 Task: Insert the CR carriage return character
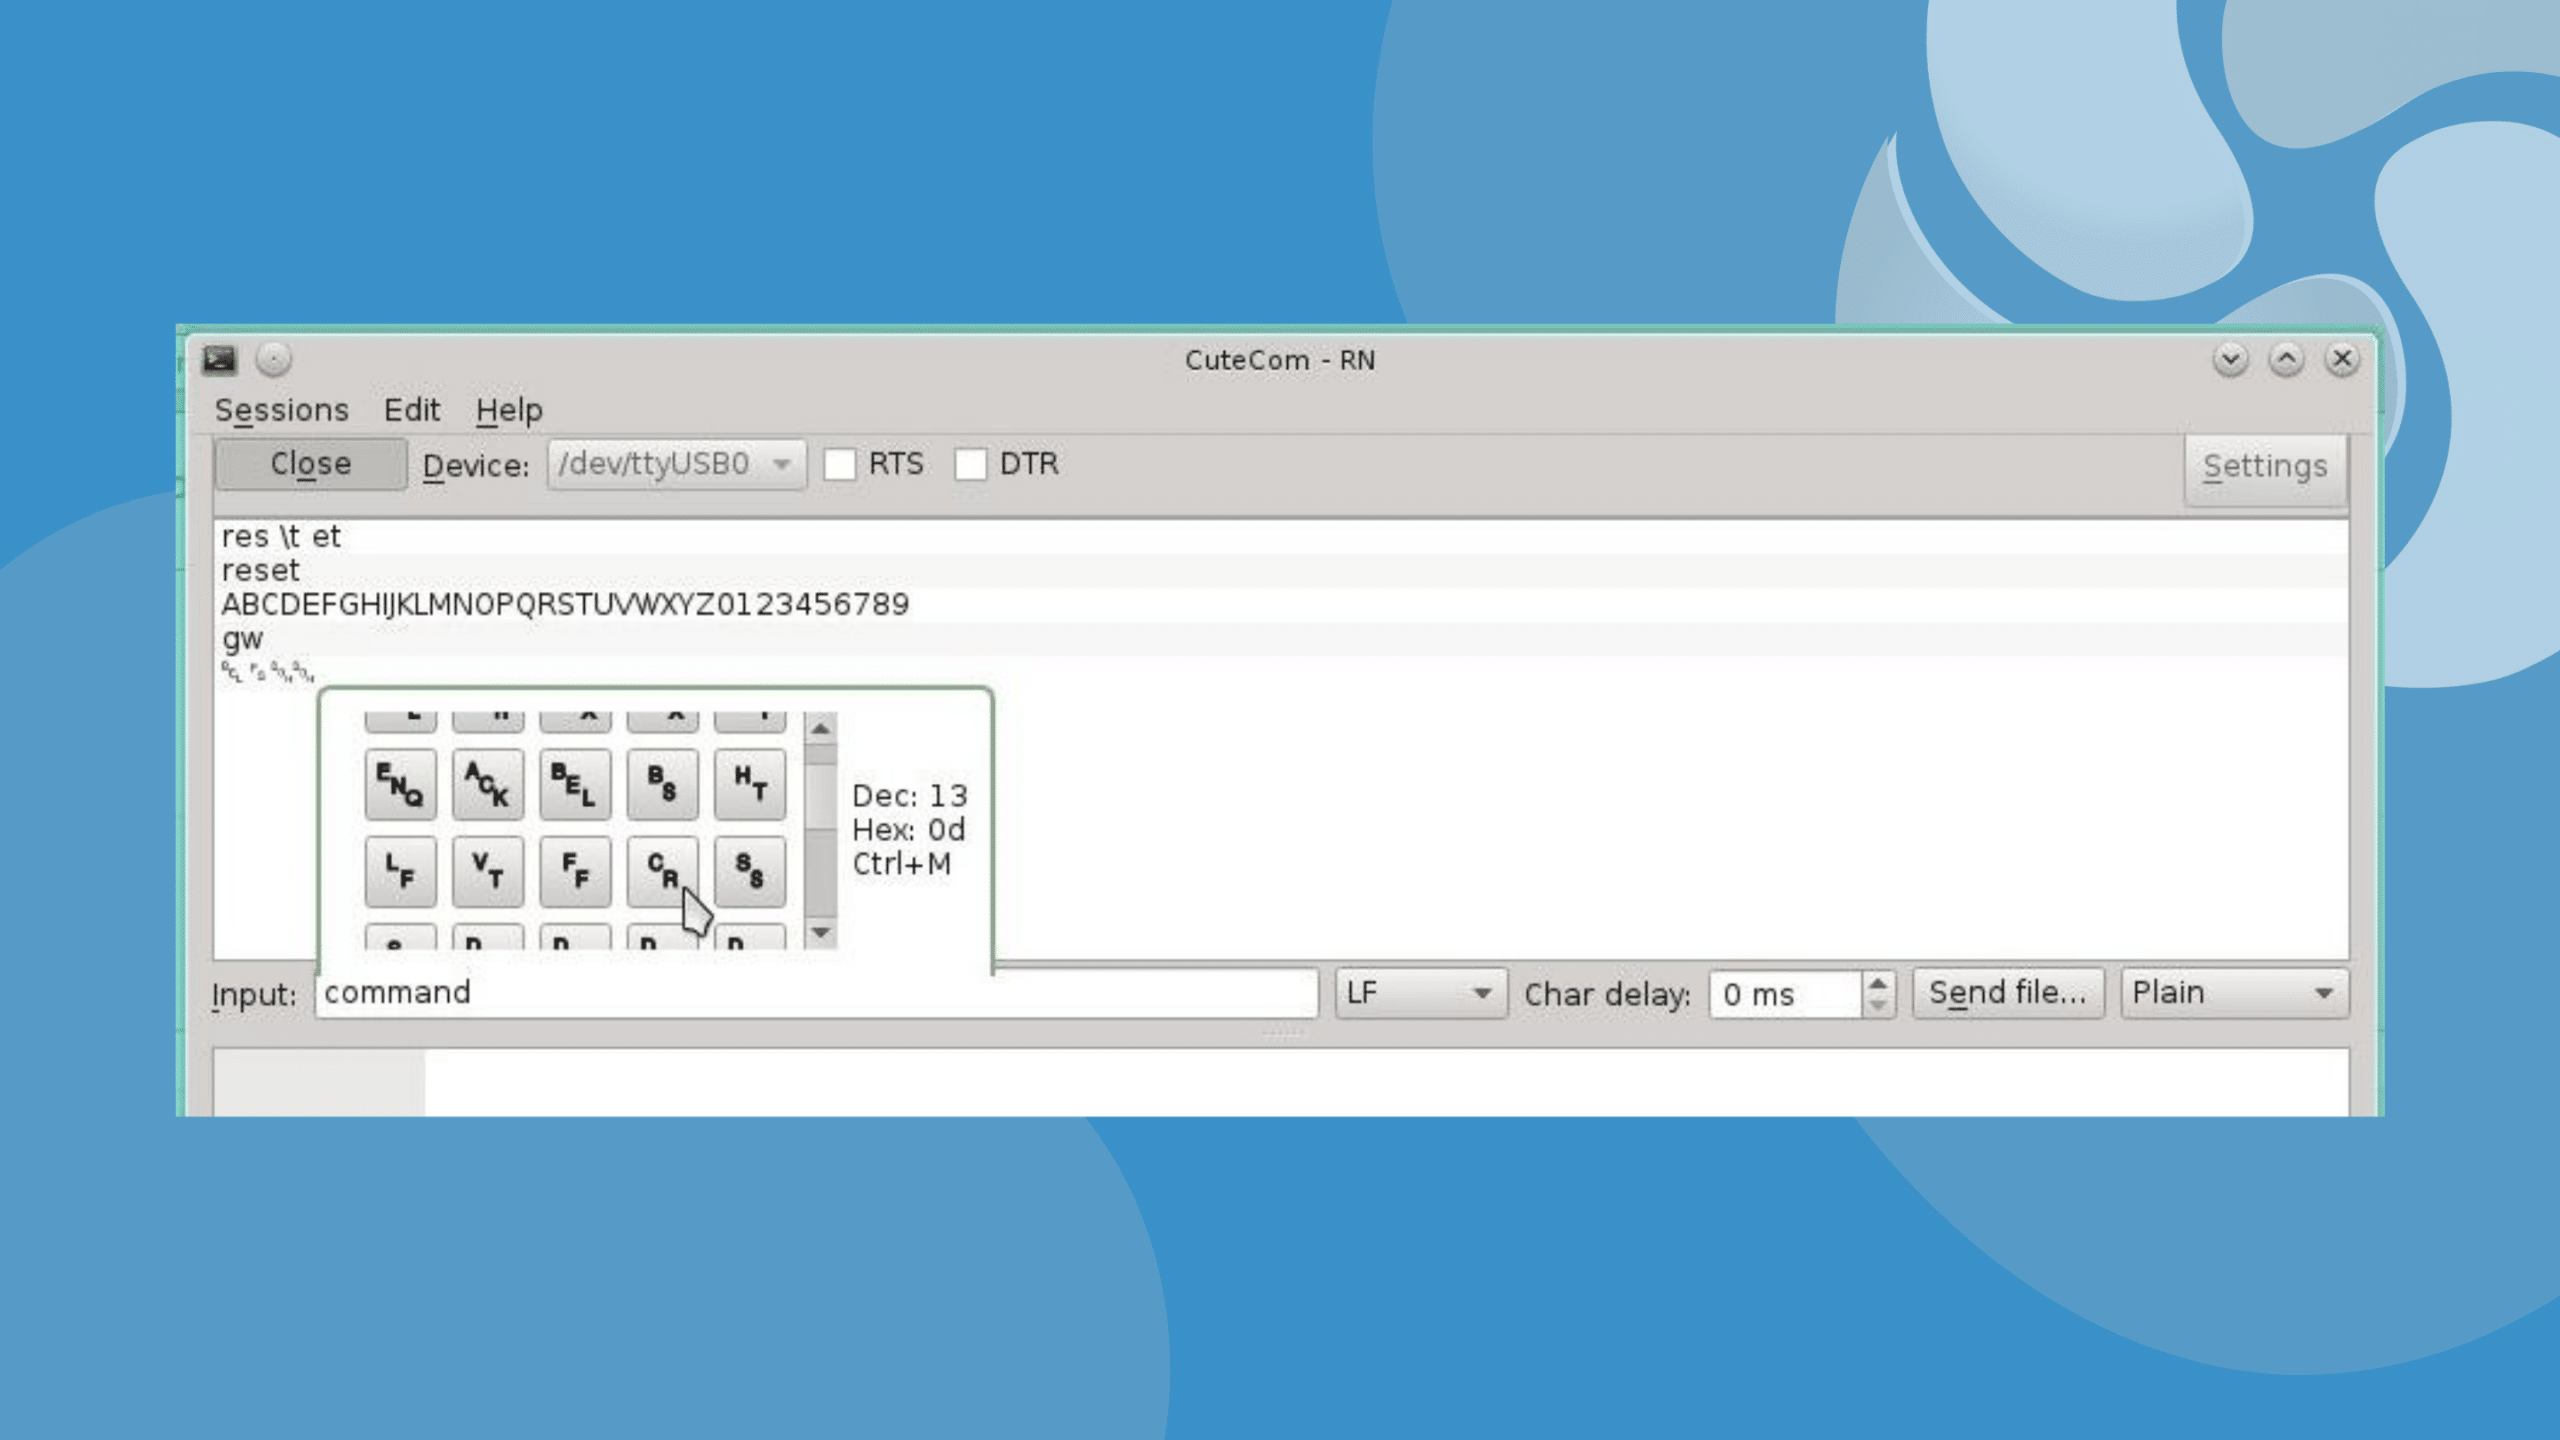tap(662, 871)
